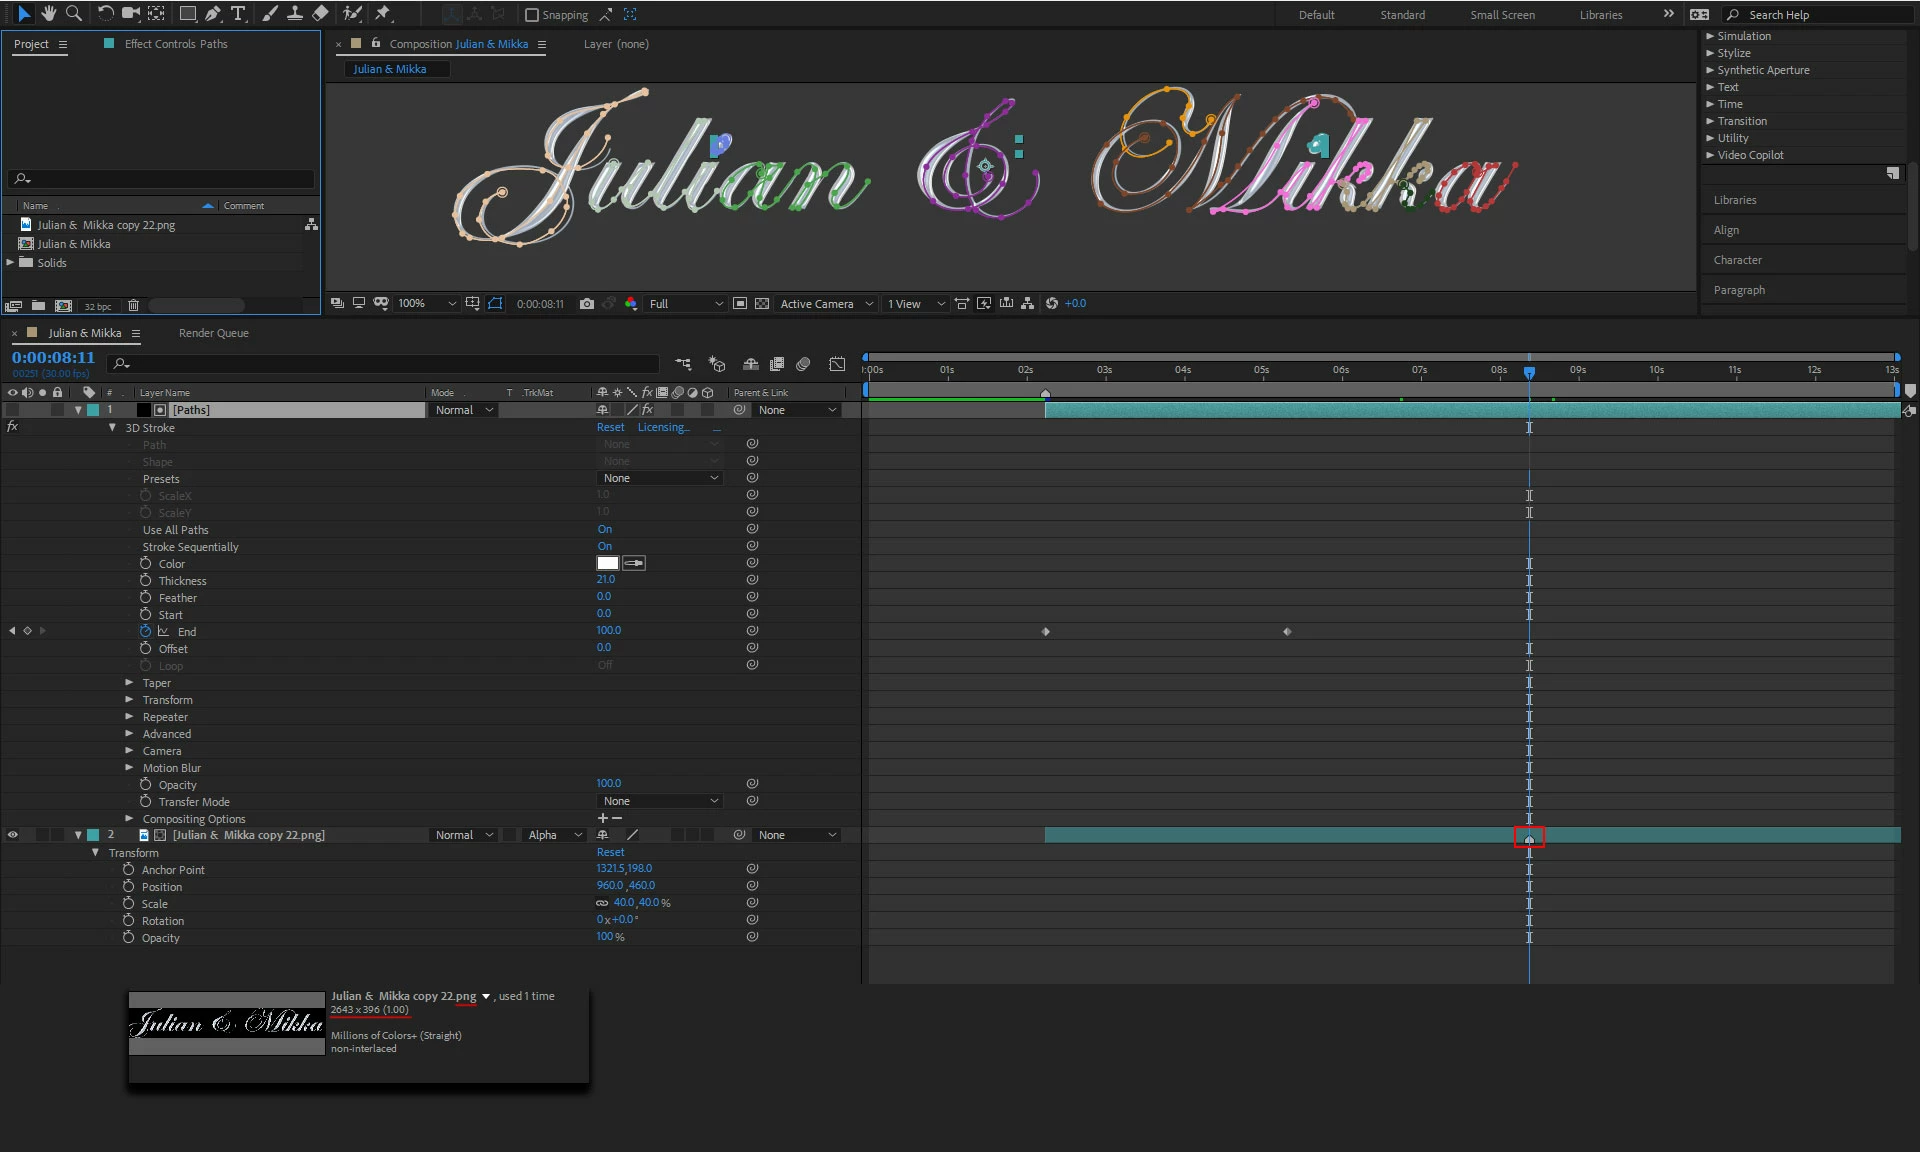
Task: Click the 3D Stroke Reset link
Action: [x=610, y=427]
